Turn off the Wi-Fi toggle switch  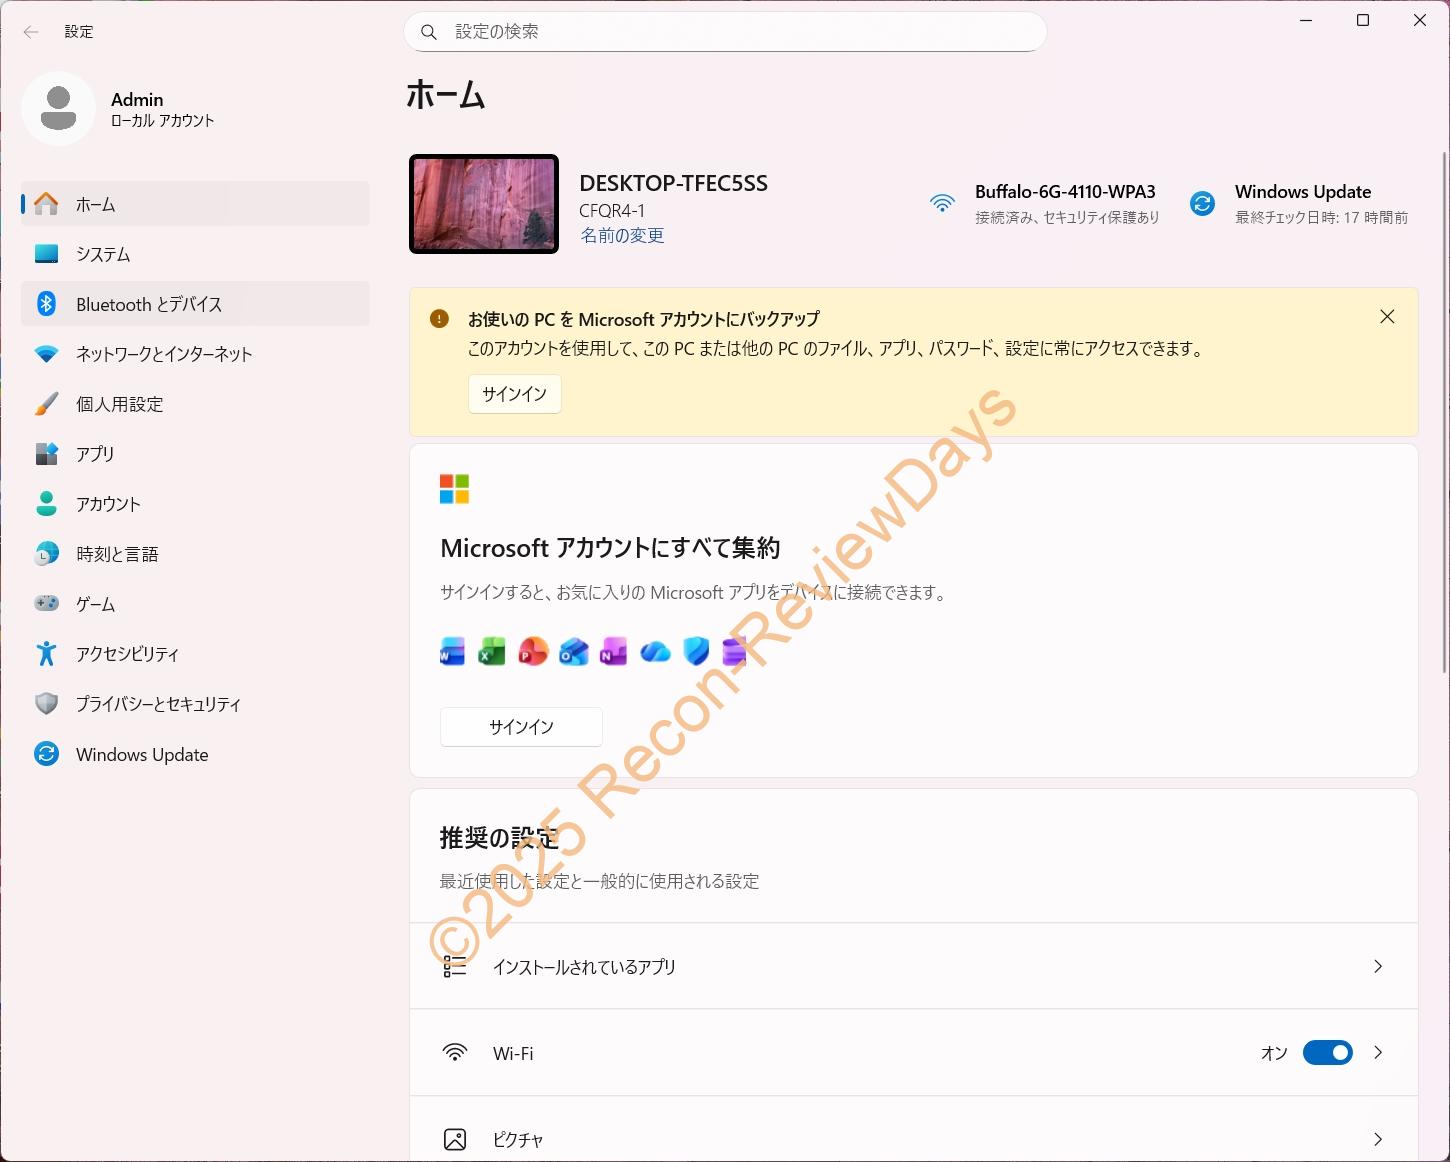click(x=1327, y=1053)
